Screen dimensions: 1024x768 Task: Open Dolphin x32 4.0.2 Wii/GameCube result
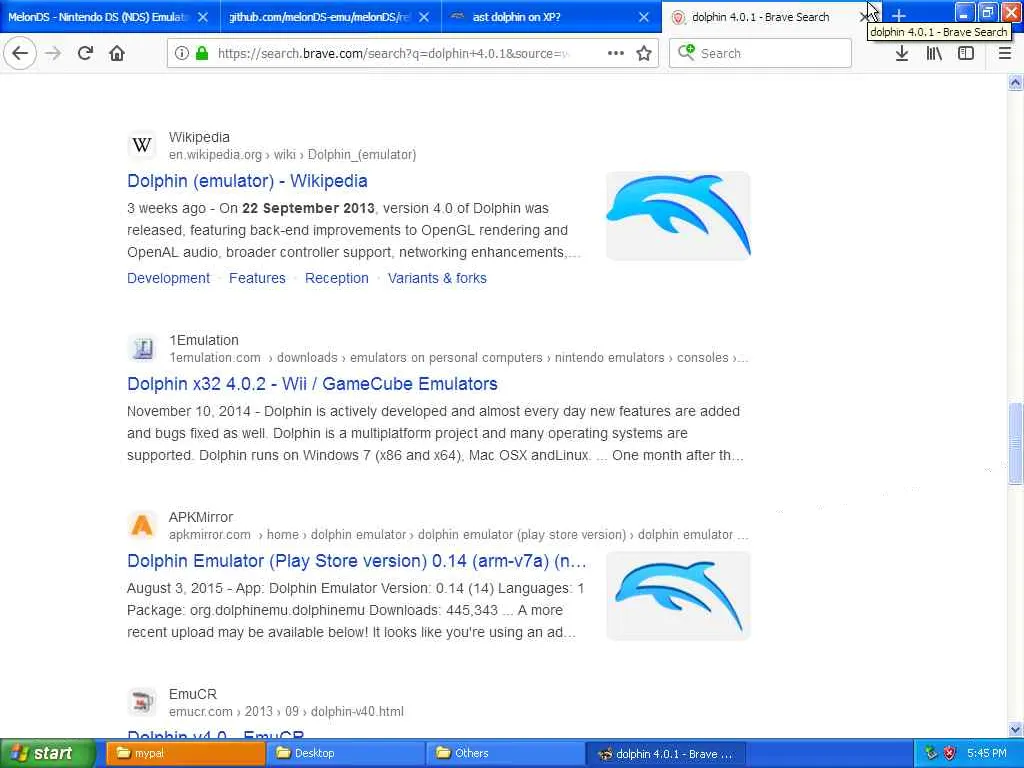312,384
